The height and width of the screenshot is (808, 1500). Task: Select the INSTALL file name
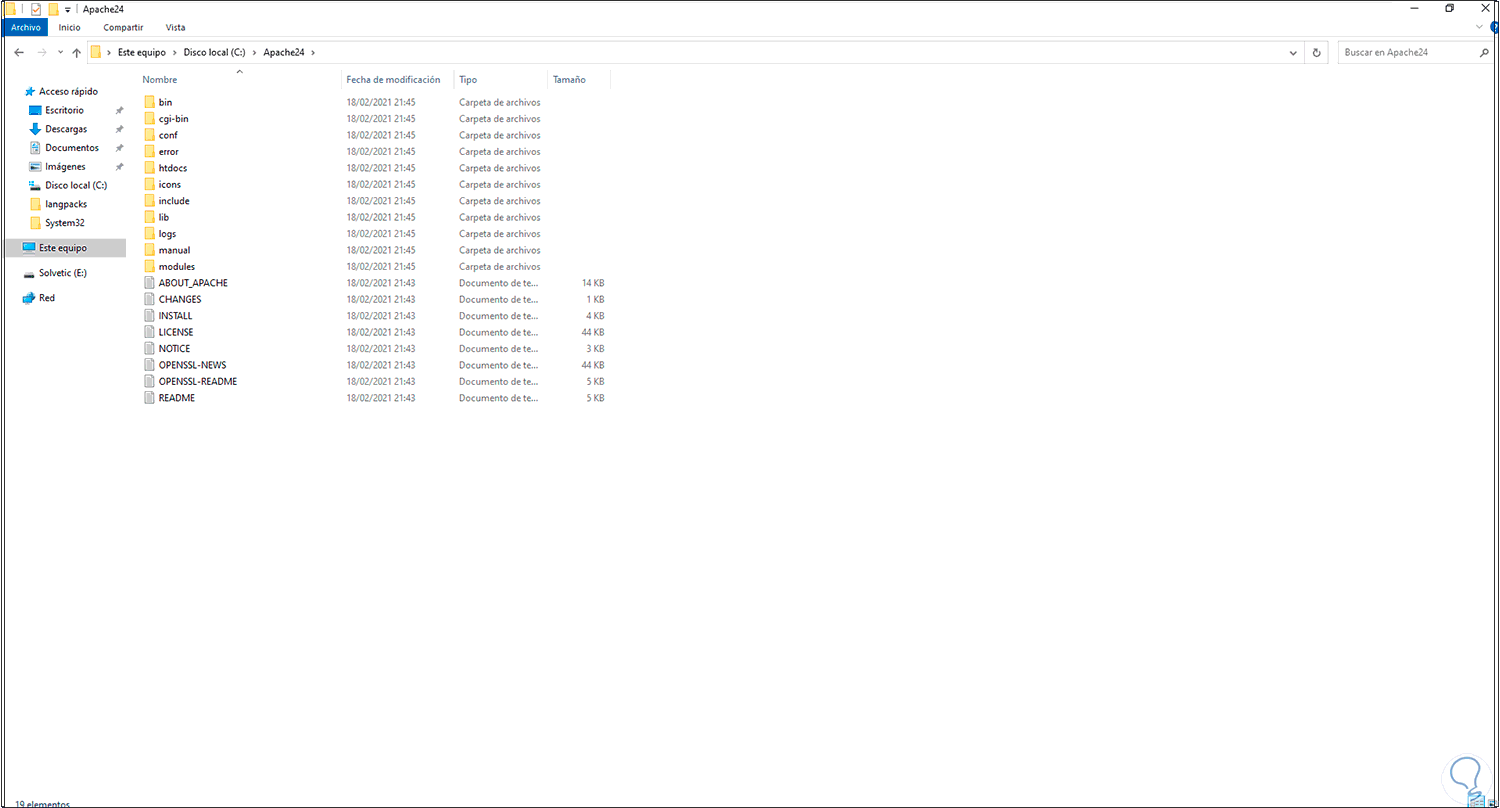pyautogui.click(x=176, y=316)
